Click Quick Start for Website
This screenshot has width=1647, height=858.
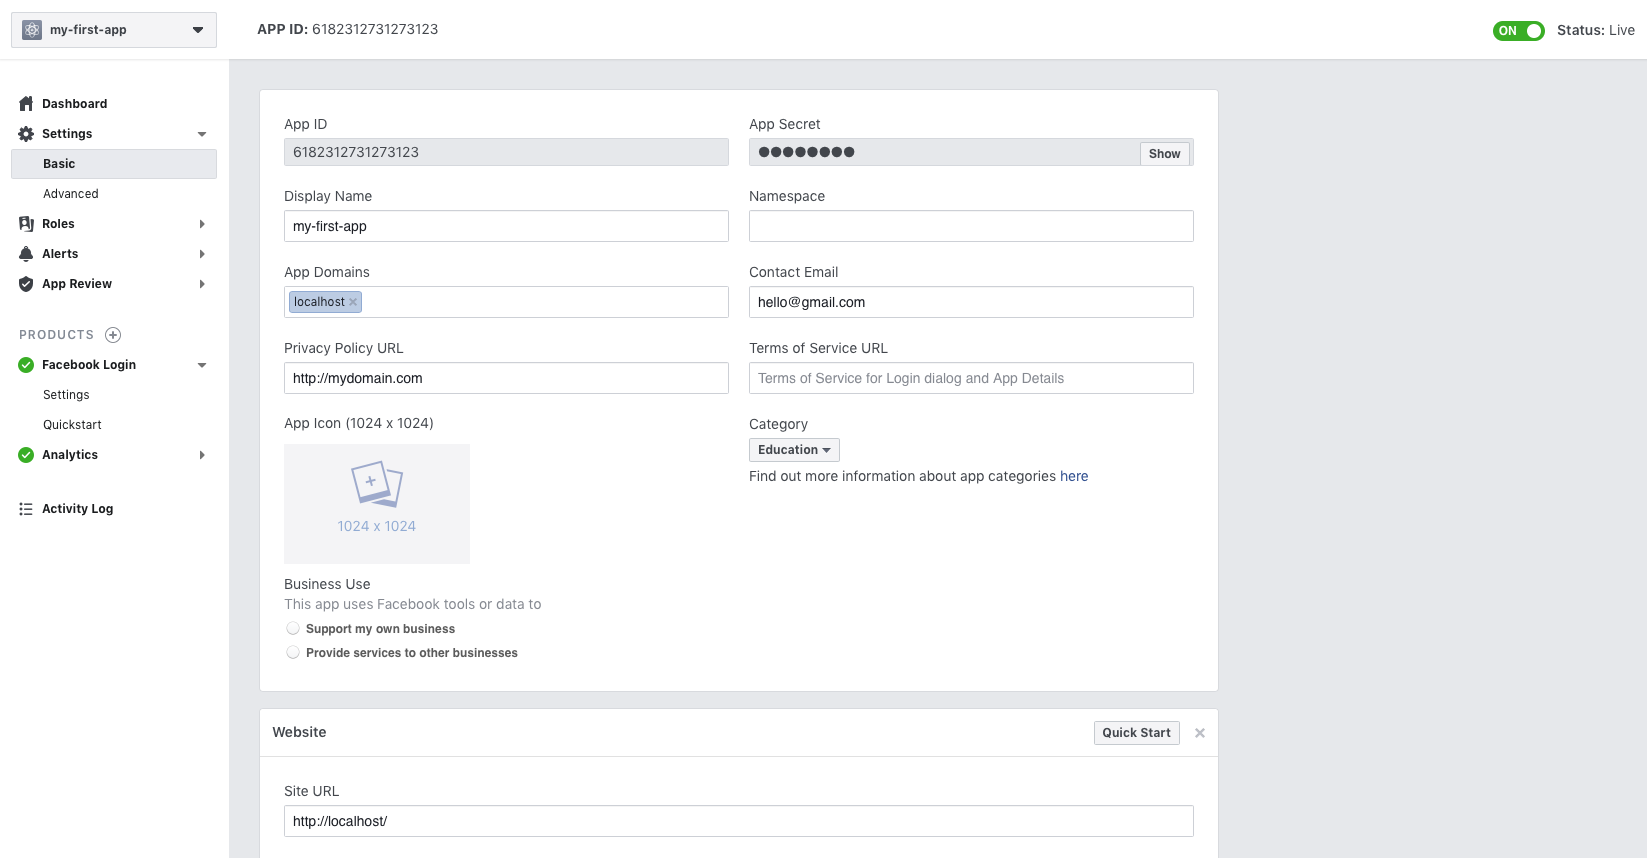pos(1136,733)
